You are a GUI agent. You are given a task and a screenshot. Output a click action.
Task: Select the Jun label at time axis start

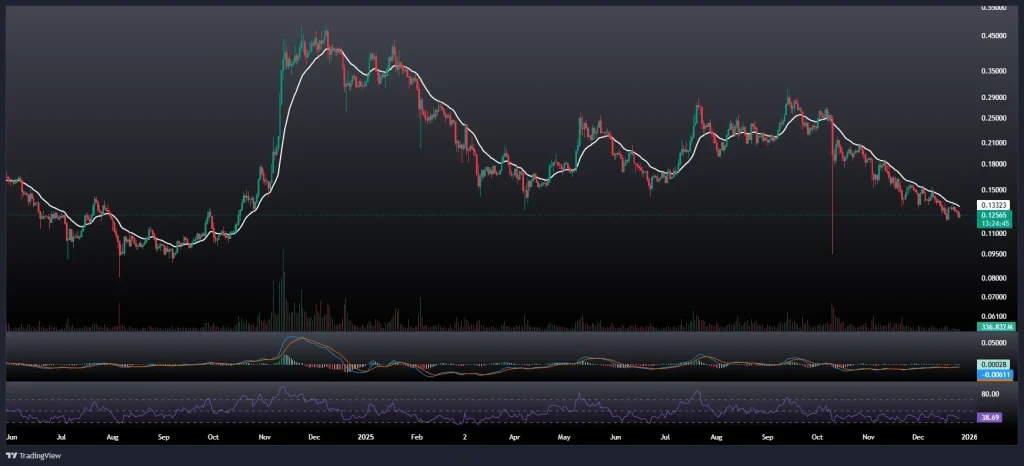pos(12,437)
